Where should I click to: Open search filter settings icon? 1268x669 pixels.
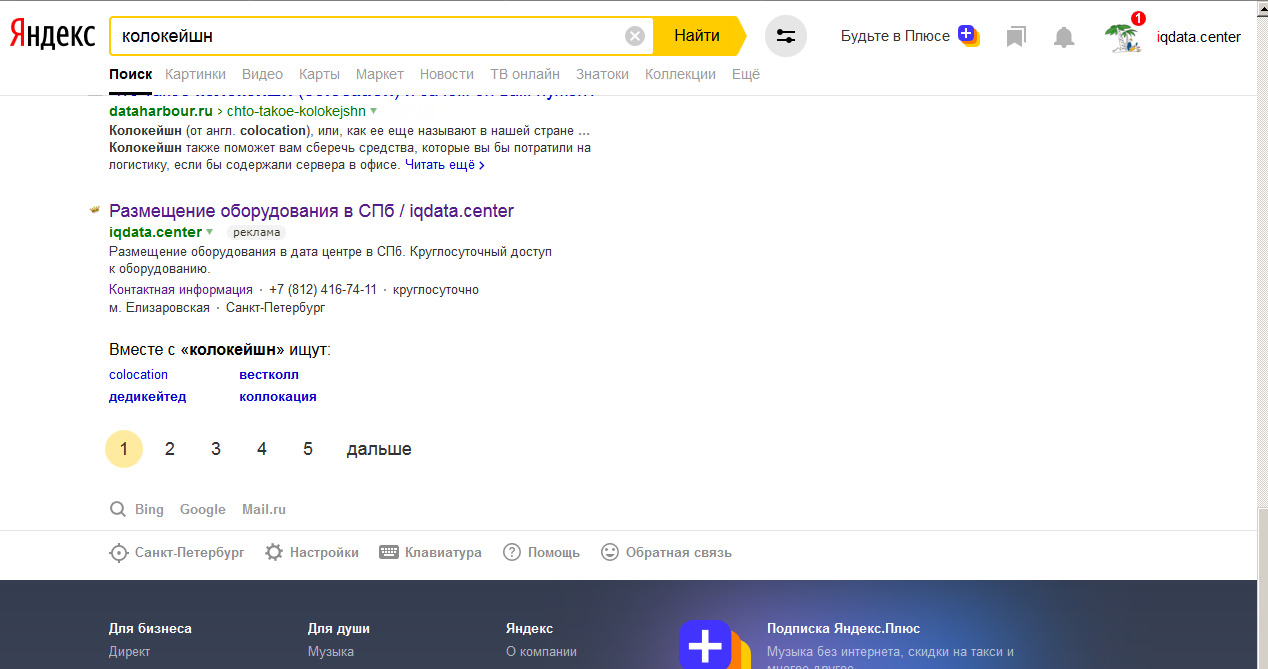[786, 36]
